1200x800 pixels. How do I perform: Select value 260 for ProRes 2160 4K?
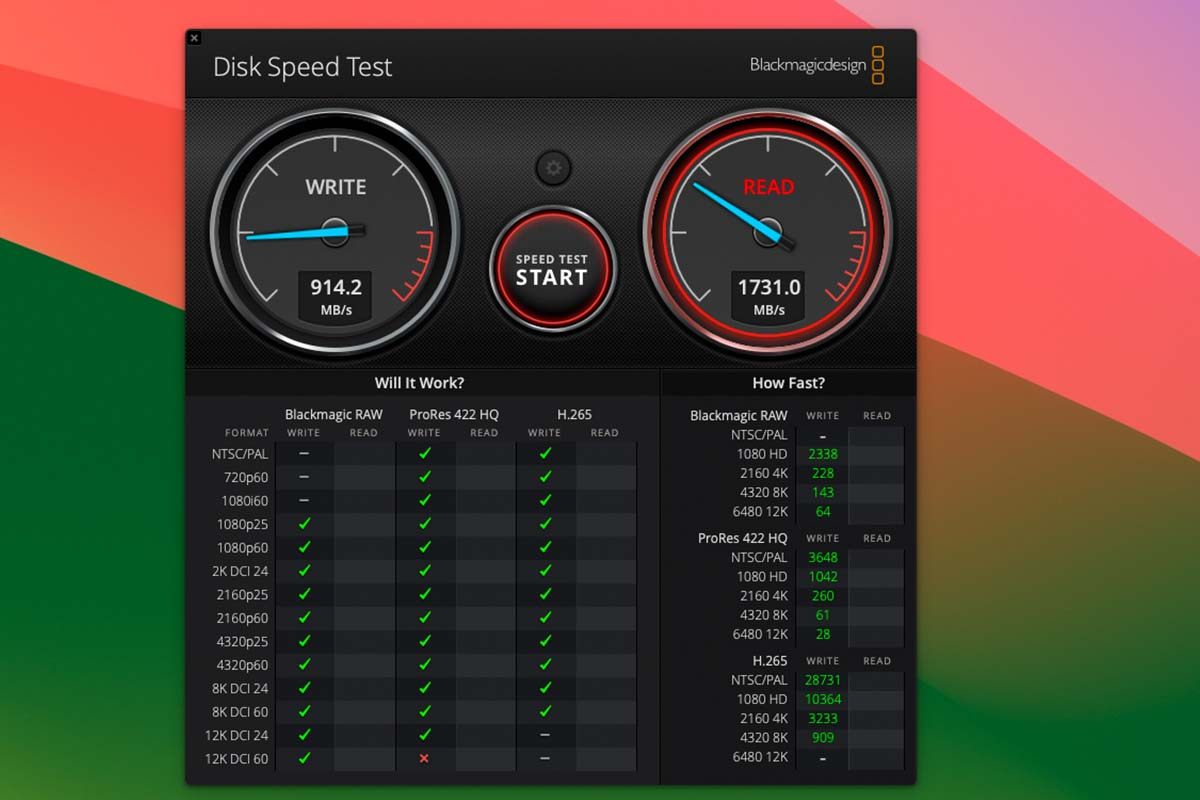823,596
